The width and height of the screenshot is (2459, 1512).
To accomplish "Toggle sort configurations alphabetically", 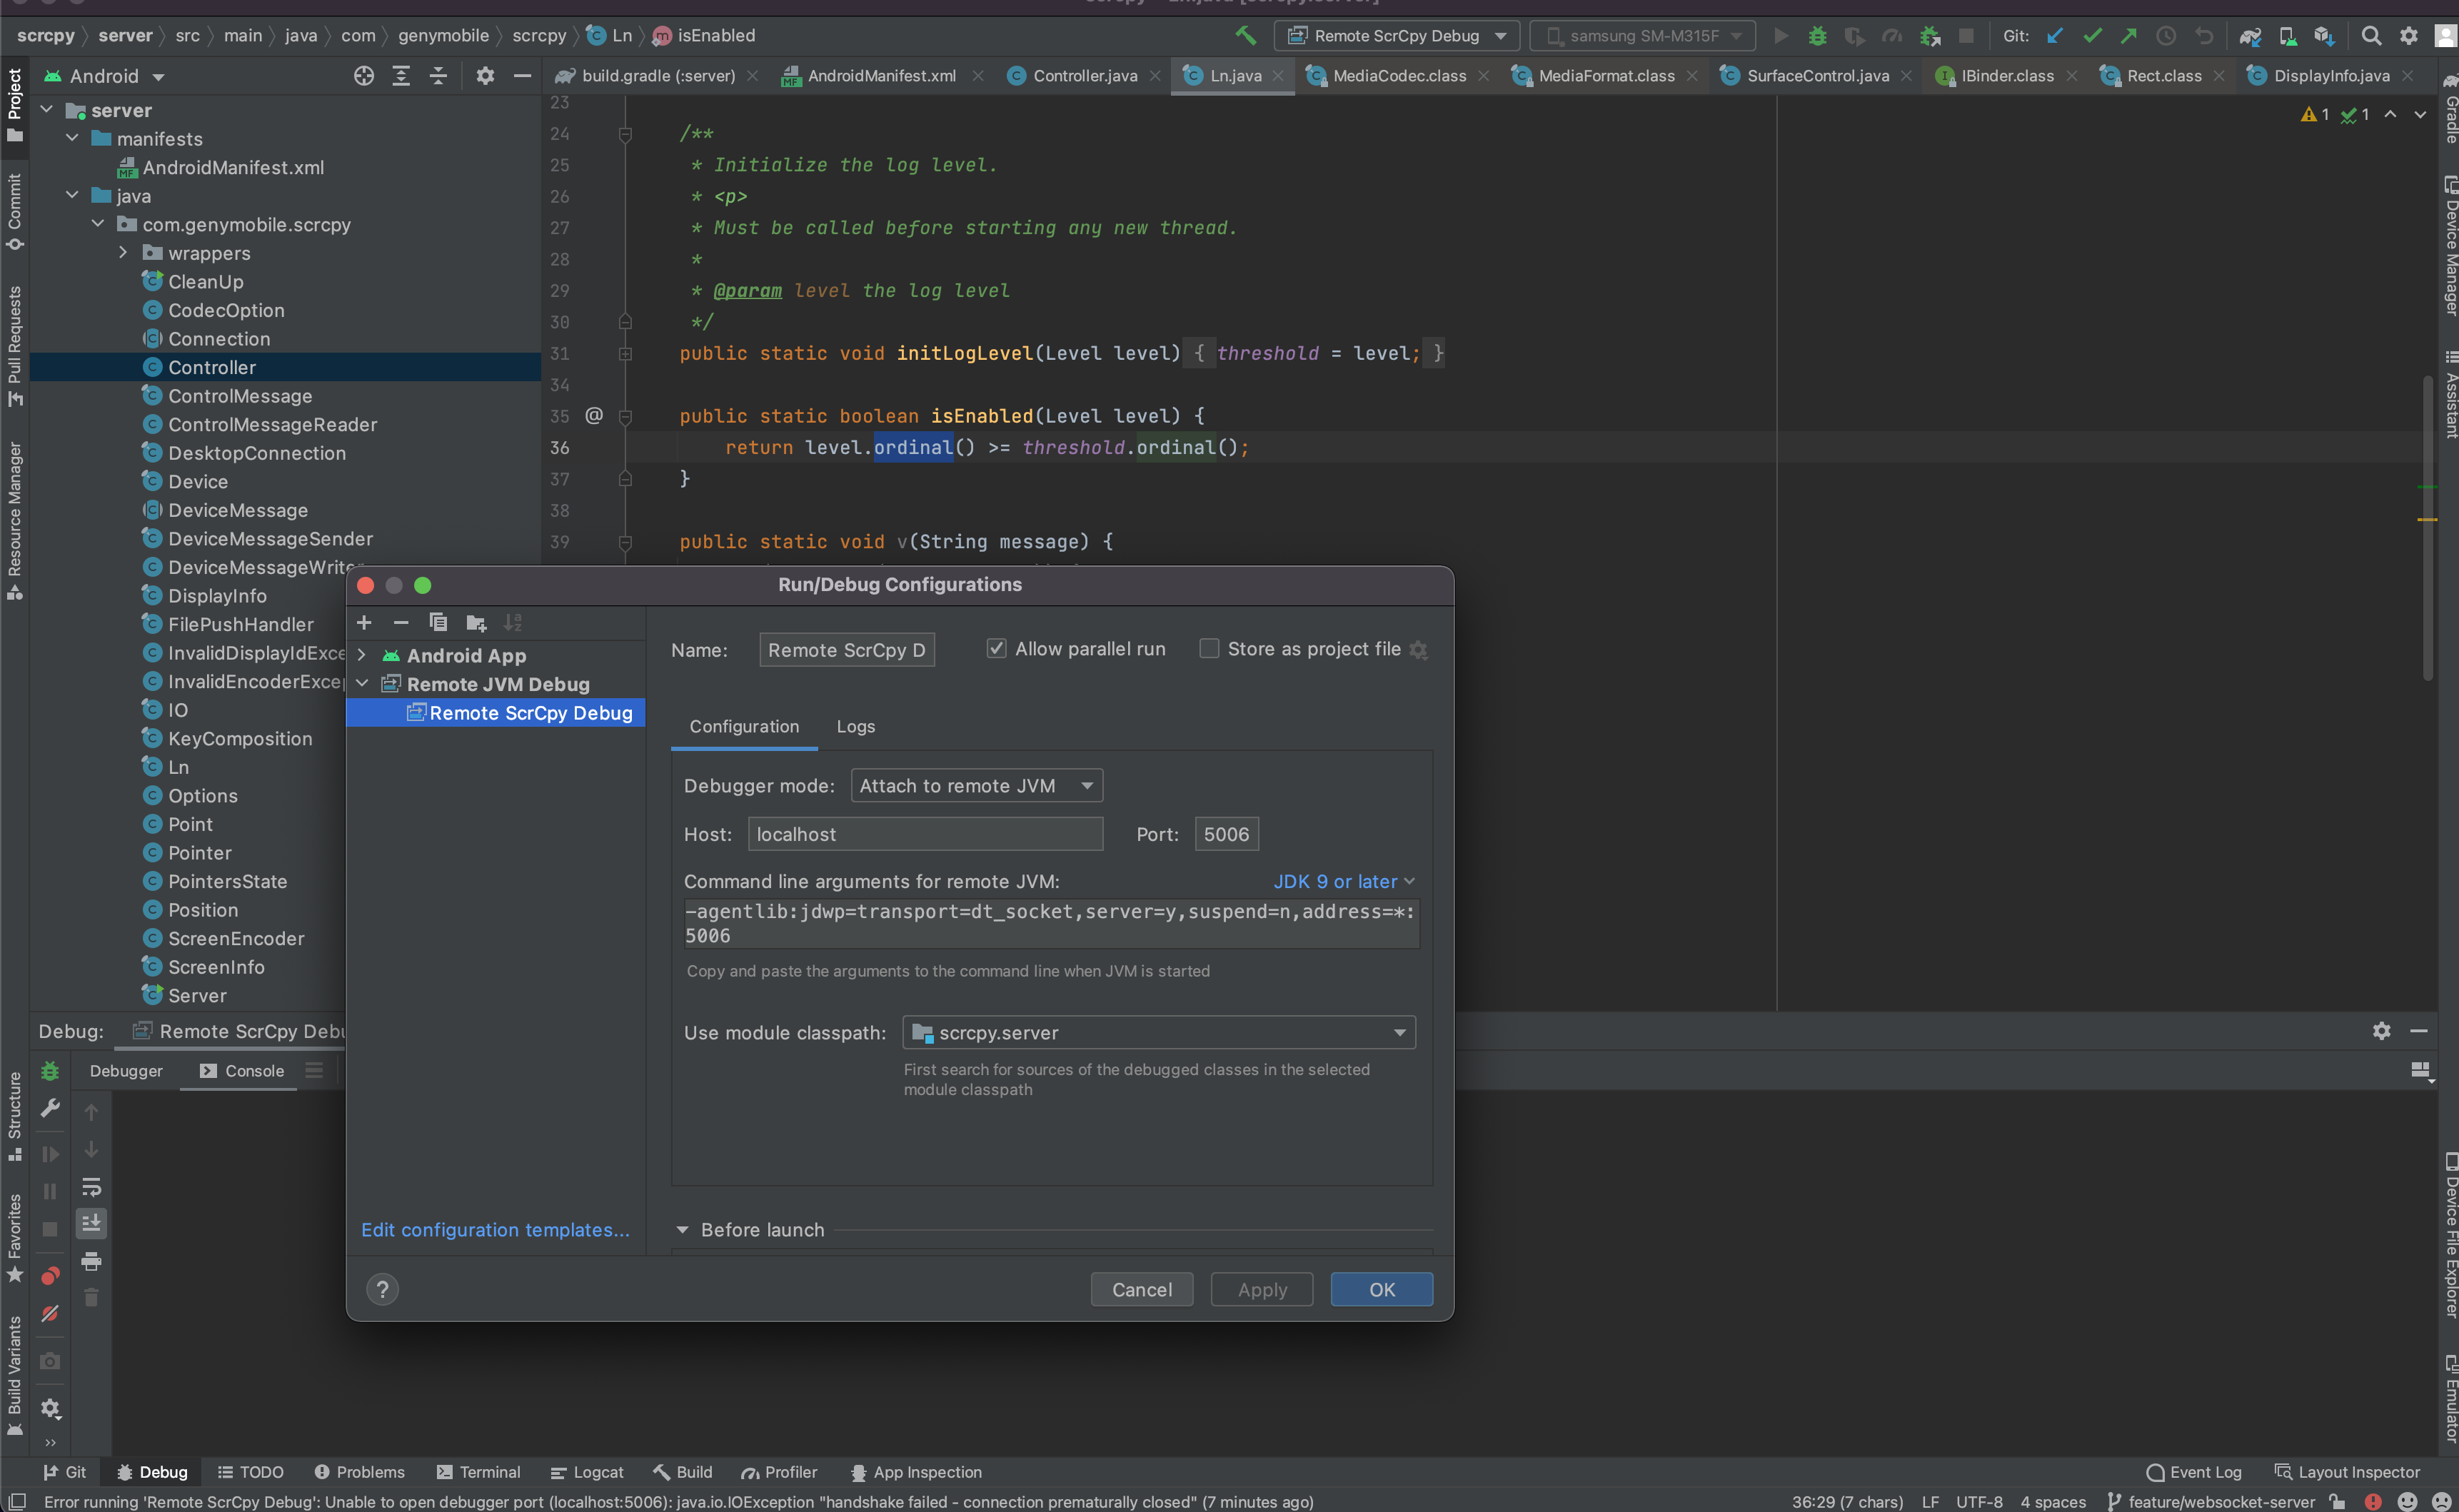I will coord(513,622).
